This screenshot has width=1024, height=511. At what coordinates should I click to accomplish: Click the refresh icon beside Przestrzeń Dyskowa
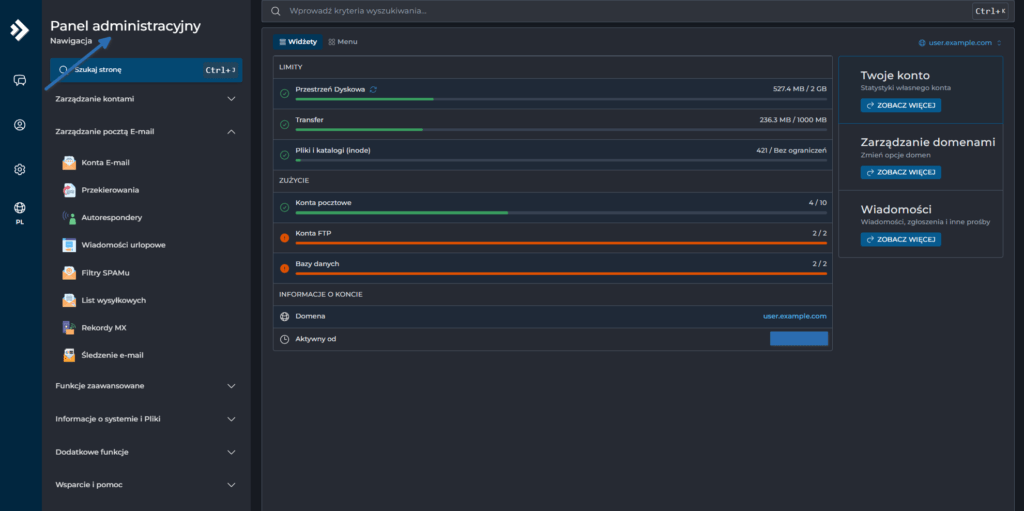click(x=374, y=89)
